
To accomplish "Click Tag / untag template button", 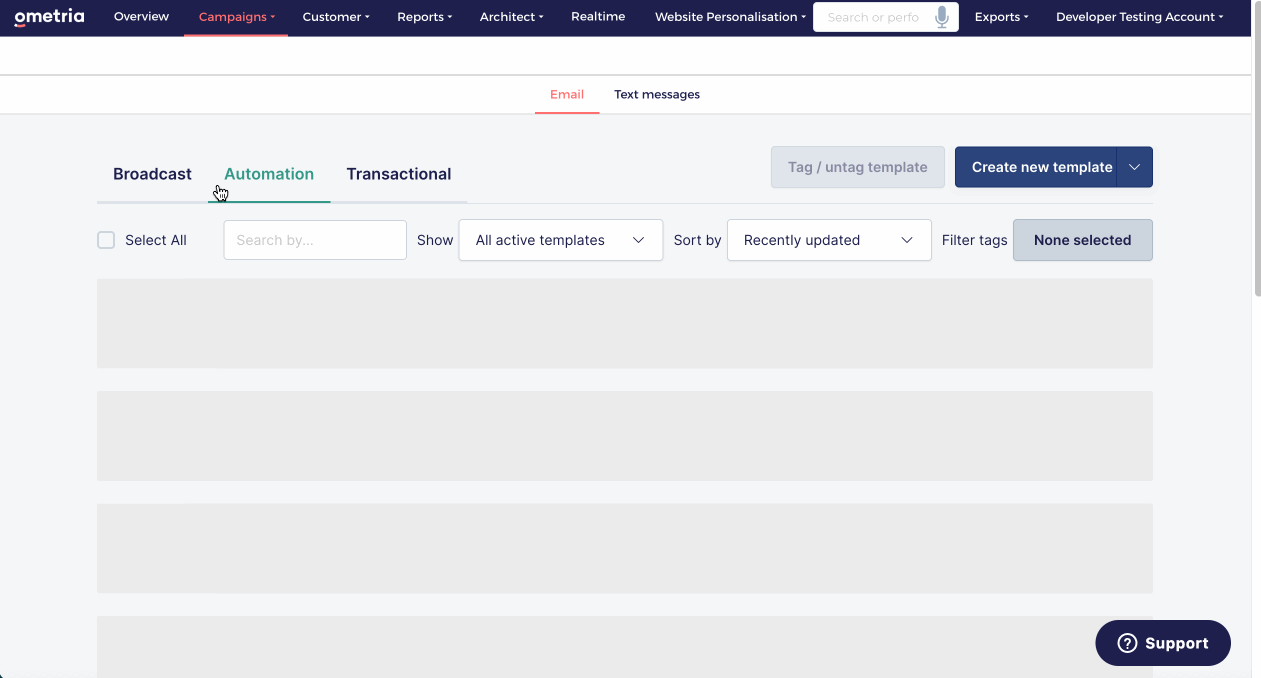I will pos(858,167).
